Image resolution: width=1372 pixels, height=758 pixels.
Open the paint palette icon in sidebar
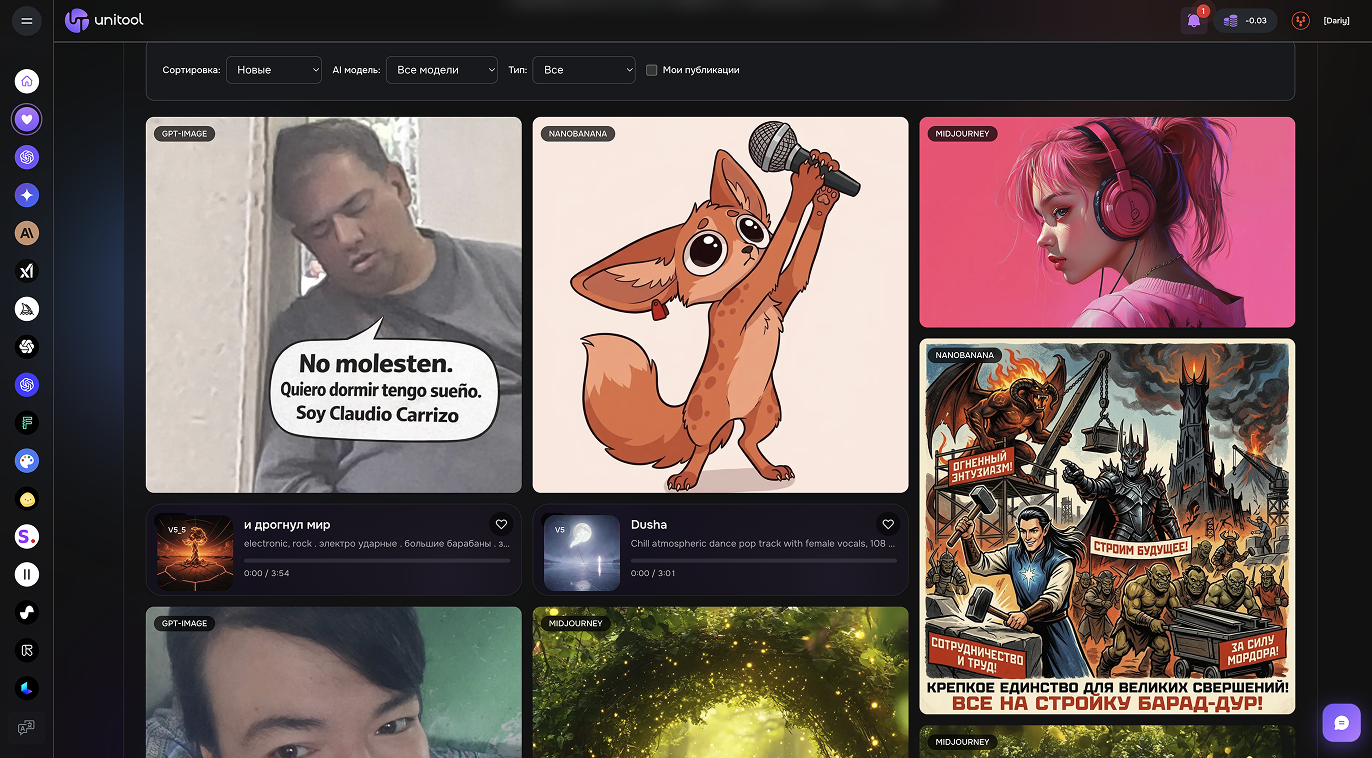point(27,461)
